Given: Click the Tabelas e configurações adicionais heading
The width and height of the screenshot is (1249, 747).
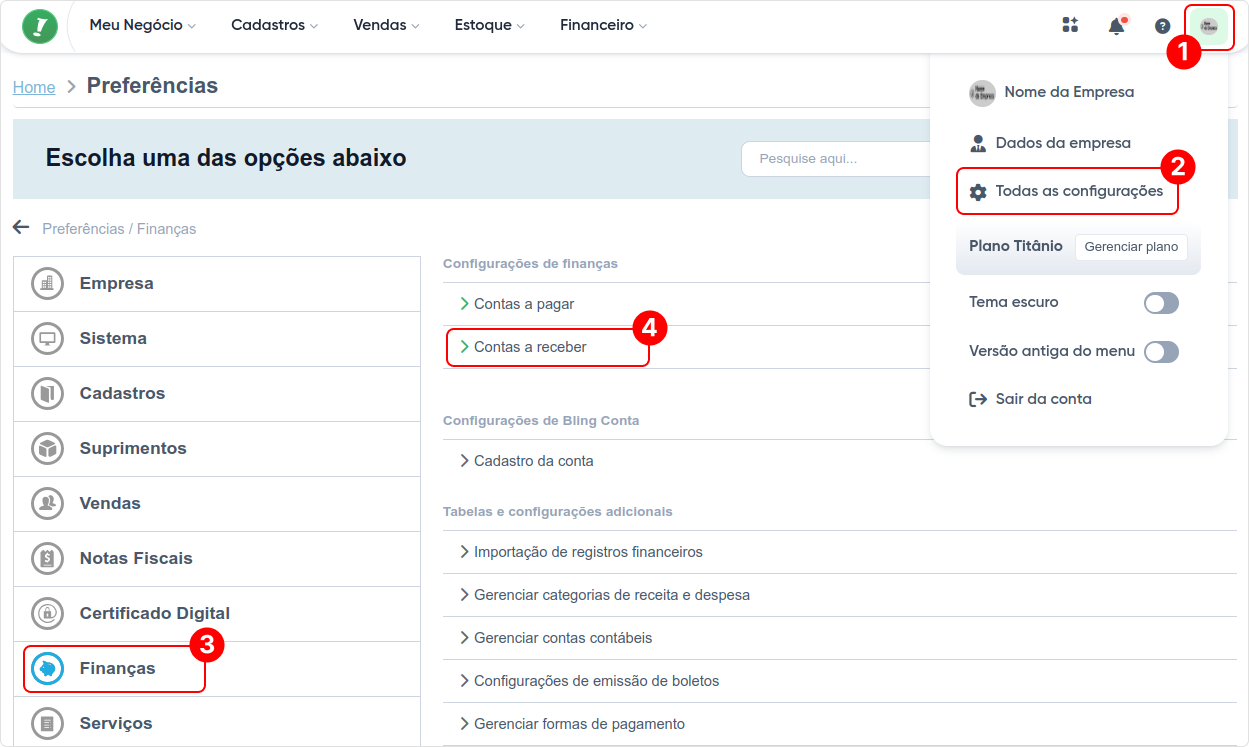Looking at the screenshot, I should click(558, 512).
